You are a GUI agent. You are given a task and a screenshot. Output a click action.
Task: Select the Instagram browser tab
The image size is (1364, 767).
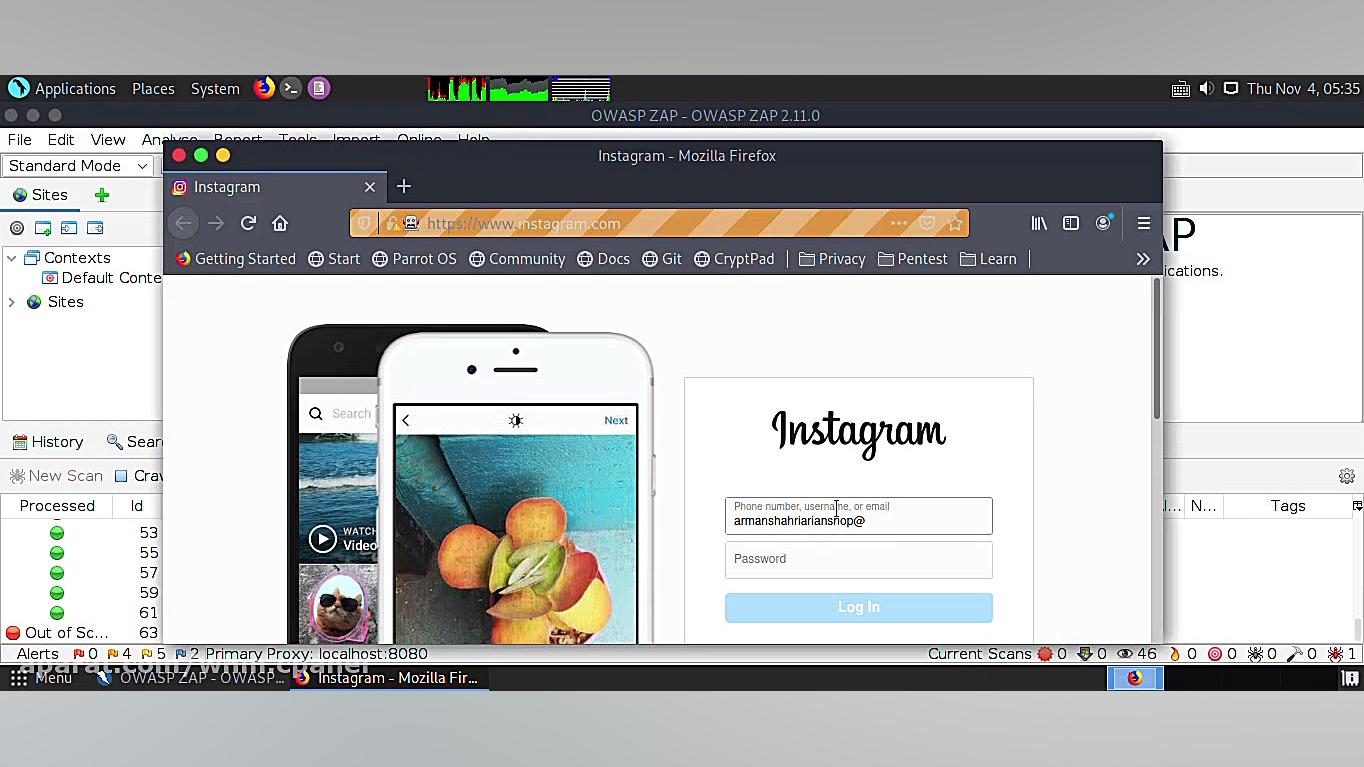tap(274, 187)
